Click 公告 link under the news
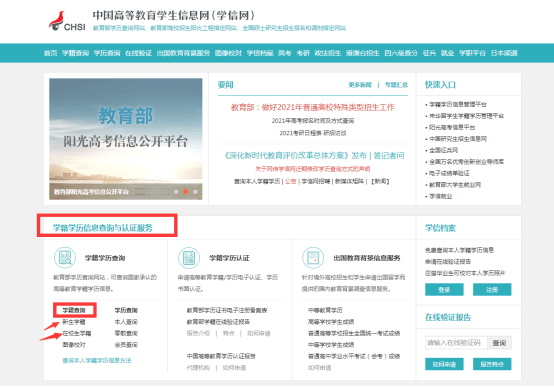The image size is (554, 387). point(290,181)
